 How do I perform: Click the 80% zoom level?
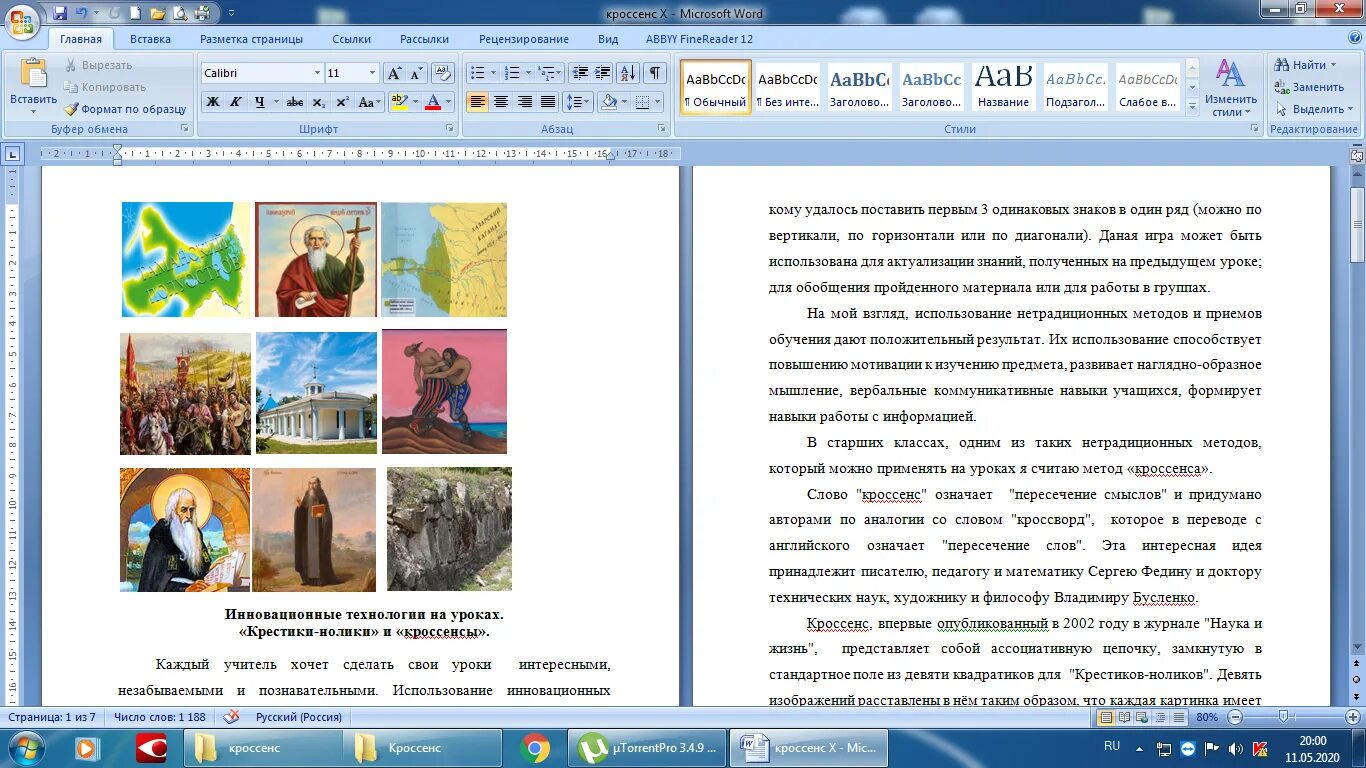coord(1207,717)
